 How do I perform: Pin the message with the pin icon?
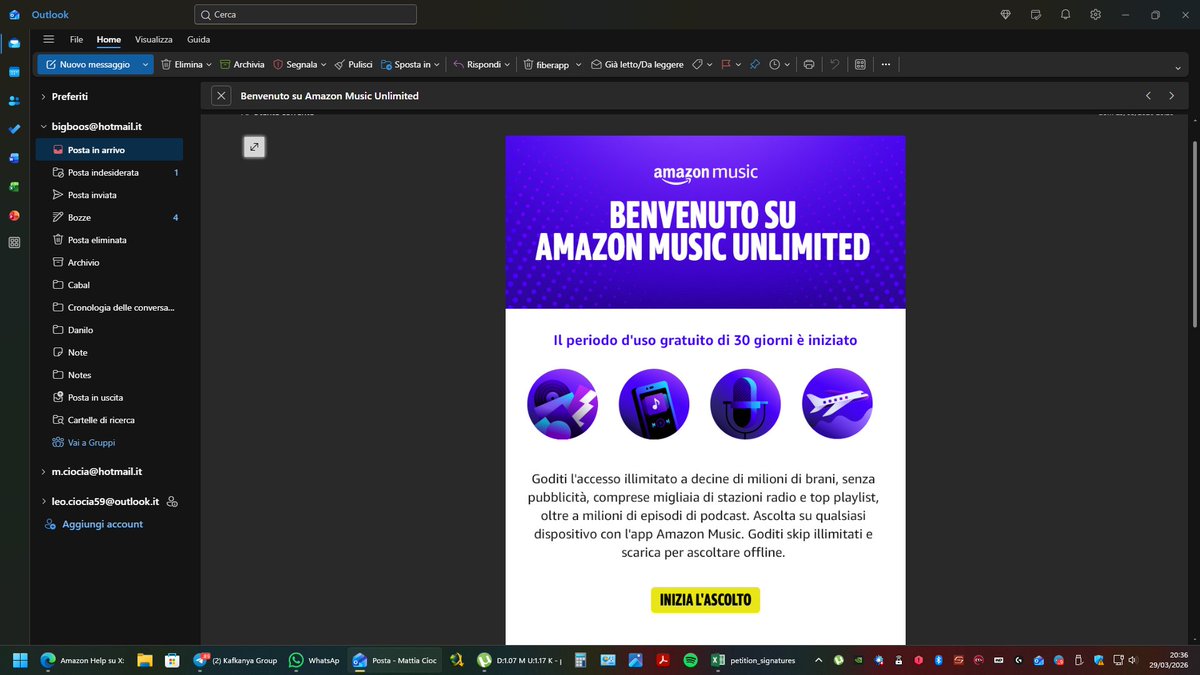click(755, 64)
